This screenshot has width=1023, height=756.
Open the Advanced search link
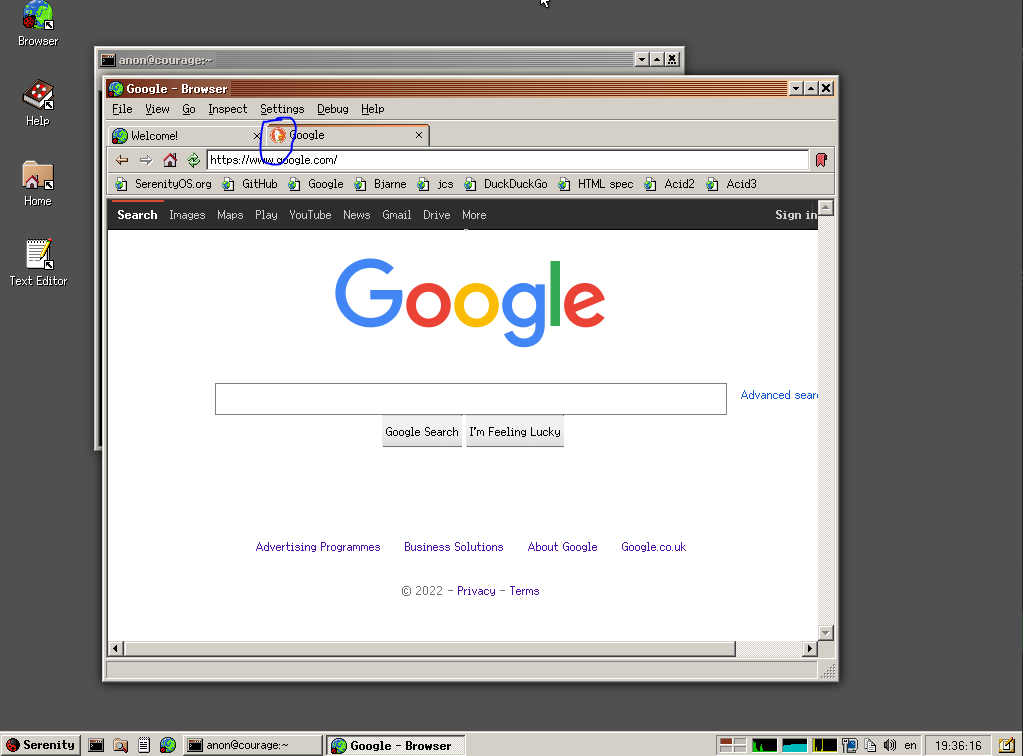pos(779,394)
